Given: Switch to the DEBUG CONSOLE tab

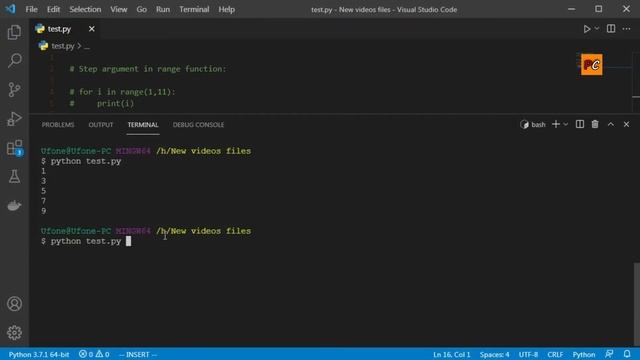Looking at the screenshot, I should 198,125.
